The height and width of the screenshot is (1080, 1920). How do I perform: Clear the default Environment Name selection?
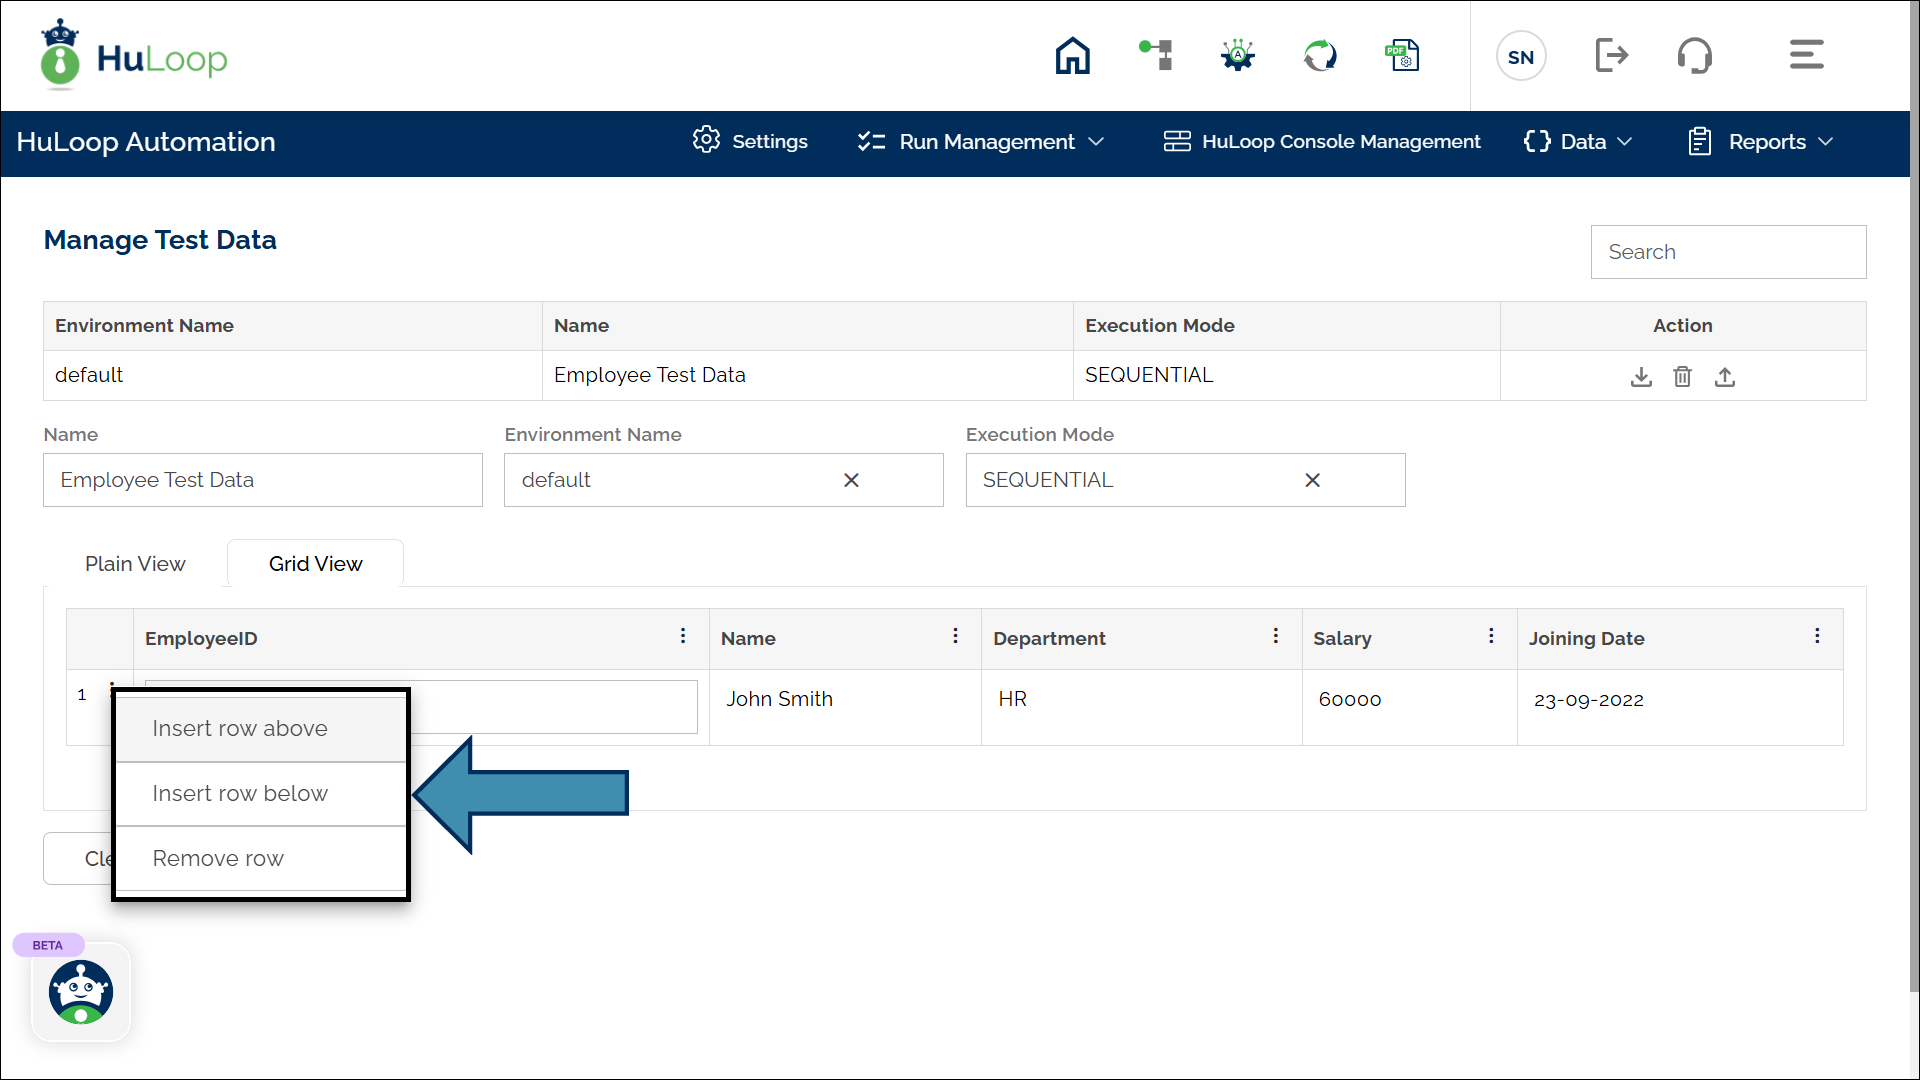point(851,481)
